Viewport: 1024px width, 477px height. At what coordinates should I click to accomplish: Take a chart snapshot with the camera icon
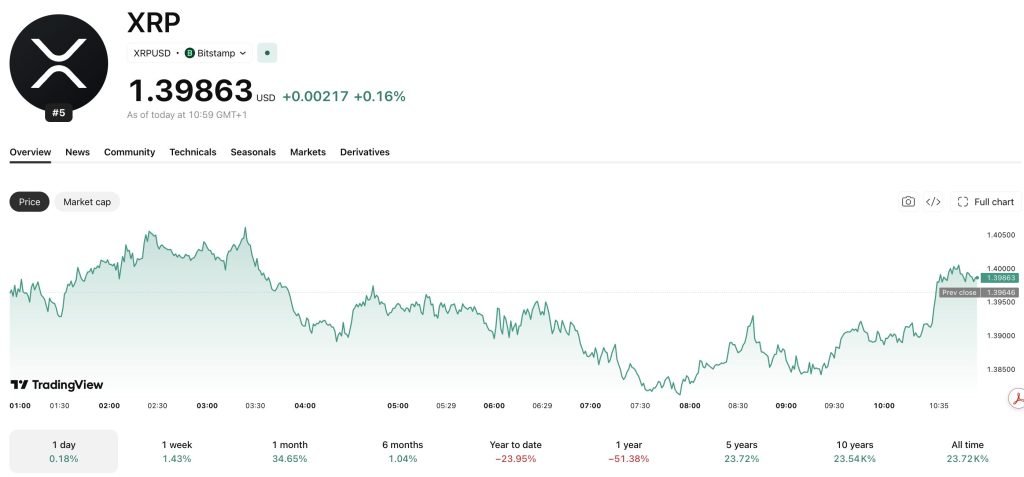click(908, 202)
